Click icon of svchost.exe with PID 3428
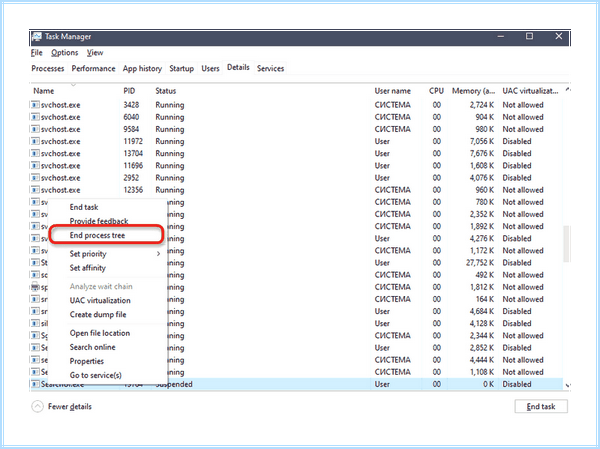The height and width of the screenshot is (449, 600). [x=35, y=104]
